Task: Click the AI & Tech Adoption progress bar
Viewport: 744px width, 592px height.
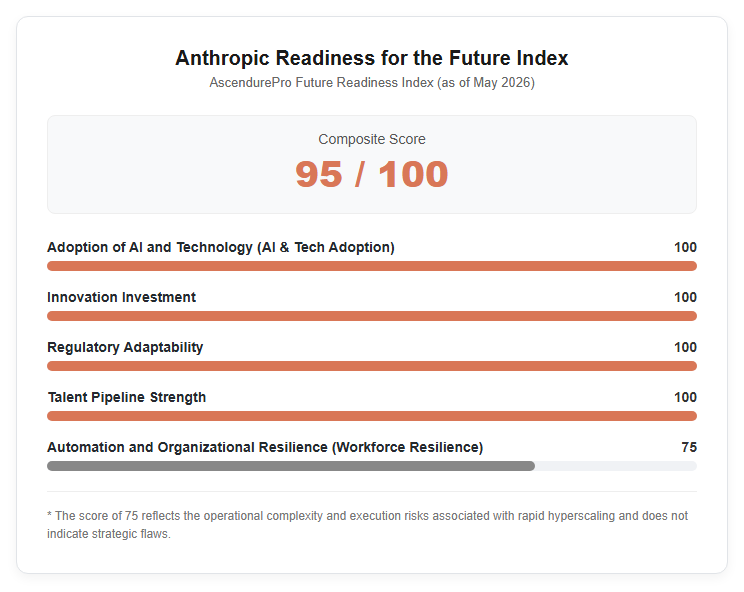Action: point(372,266)
